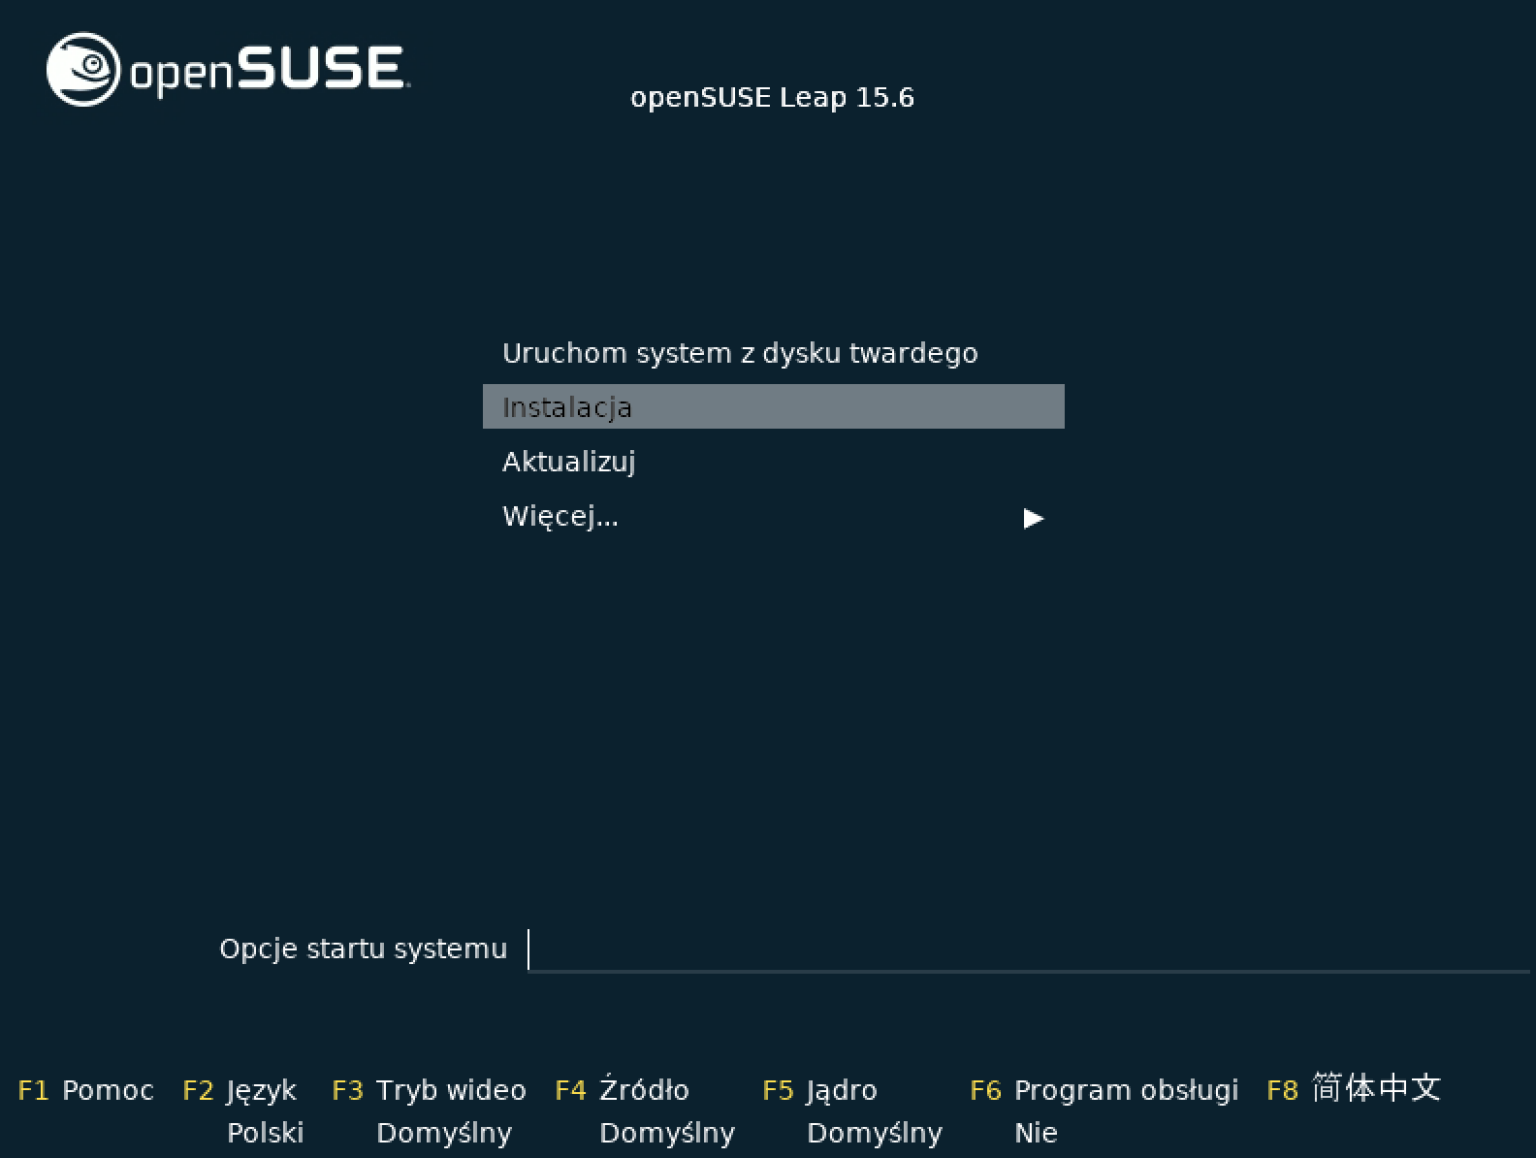Click the Opcje startu systemu input field
This screenshot has height=1158, width=1536.
point(1029,949)
